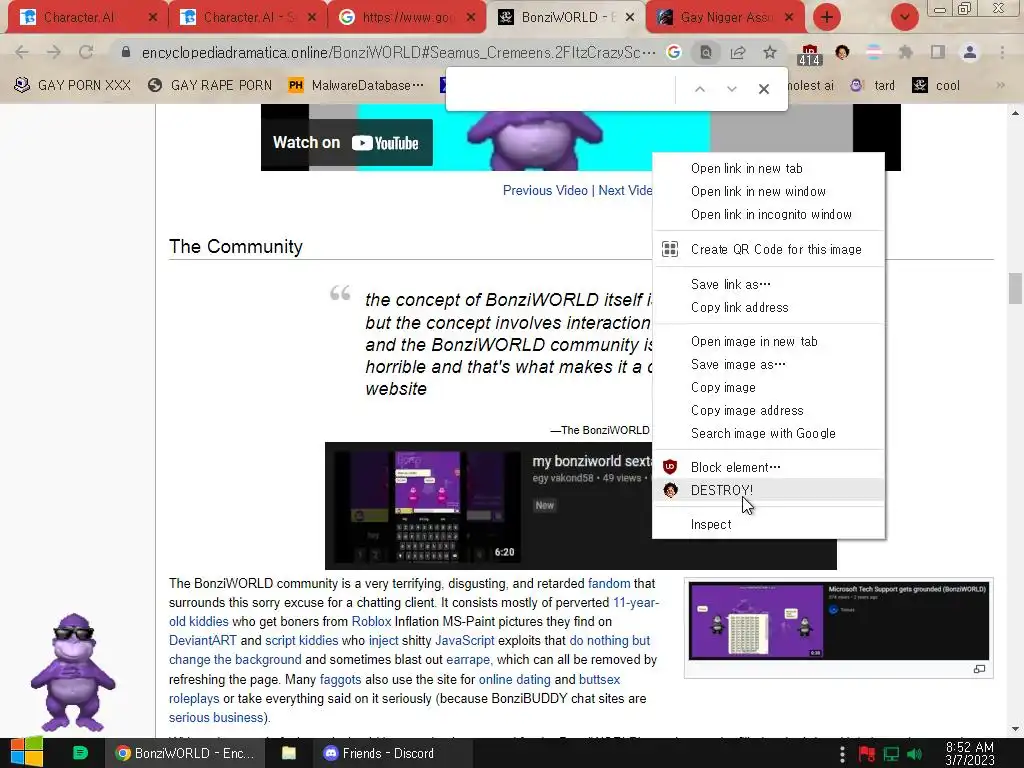Select Search image with Google
This screenshot has height=768, width=1024.
(x=769, y=433)
